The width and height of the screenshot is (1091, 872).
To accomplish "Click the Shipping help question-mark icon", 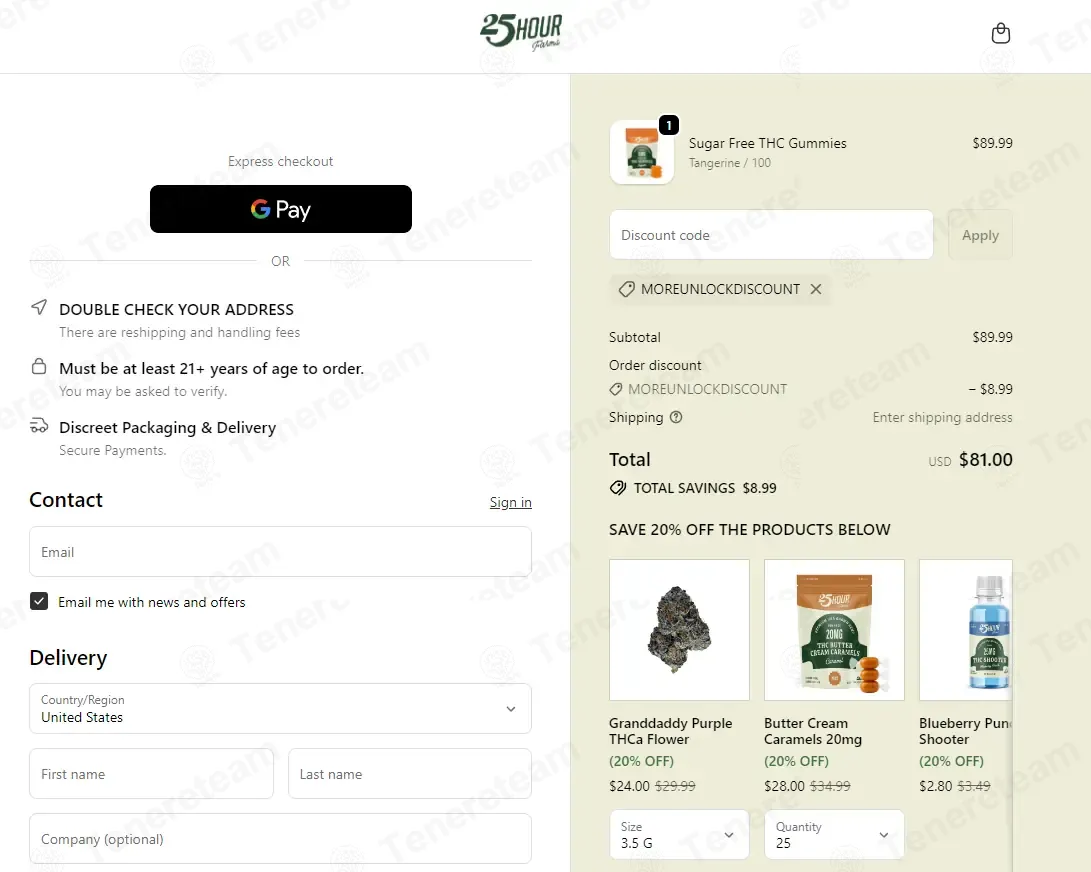I will pyautogui.click(x=676, y=417).
